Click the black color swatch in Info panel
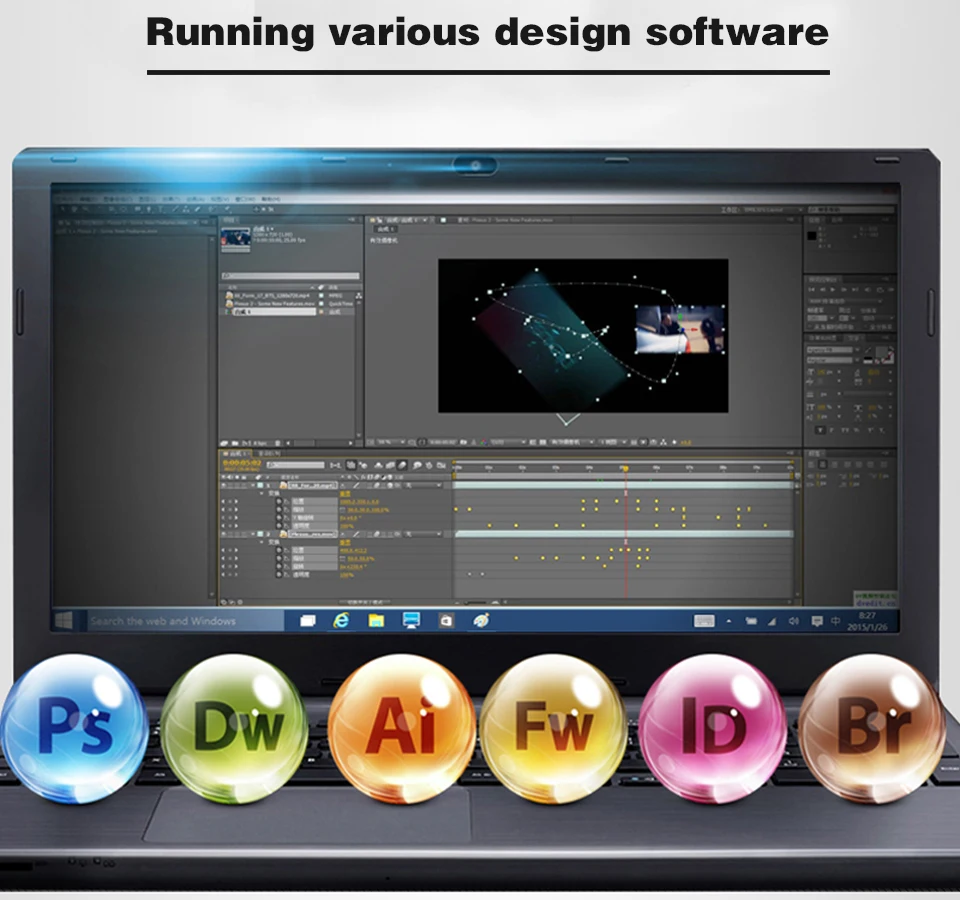Viewport: 960px width, 900px height. tap(812, 236)
